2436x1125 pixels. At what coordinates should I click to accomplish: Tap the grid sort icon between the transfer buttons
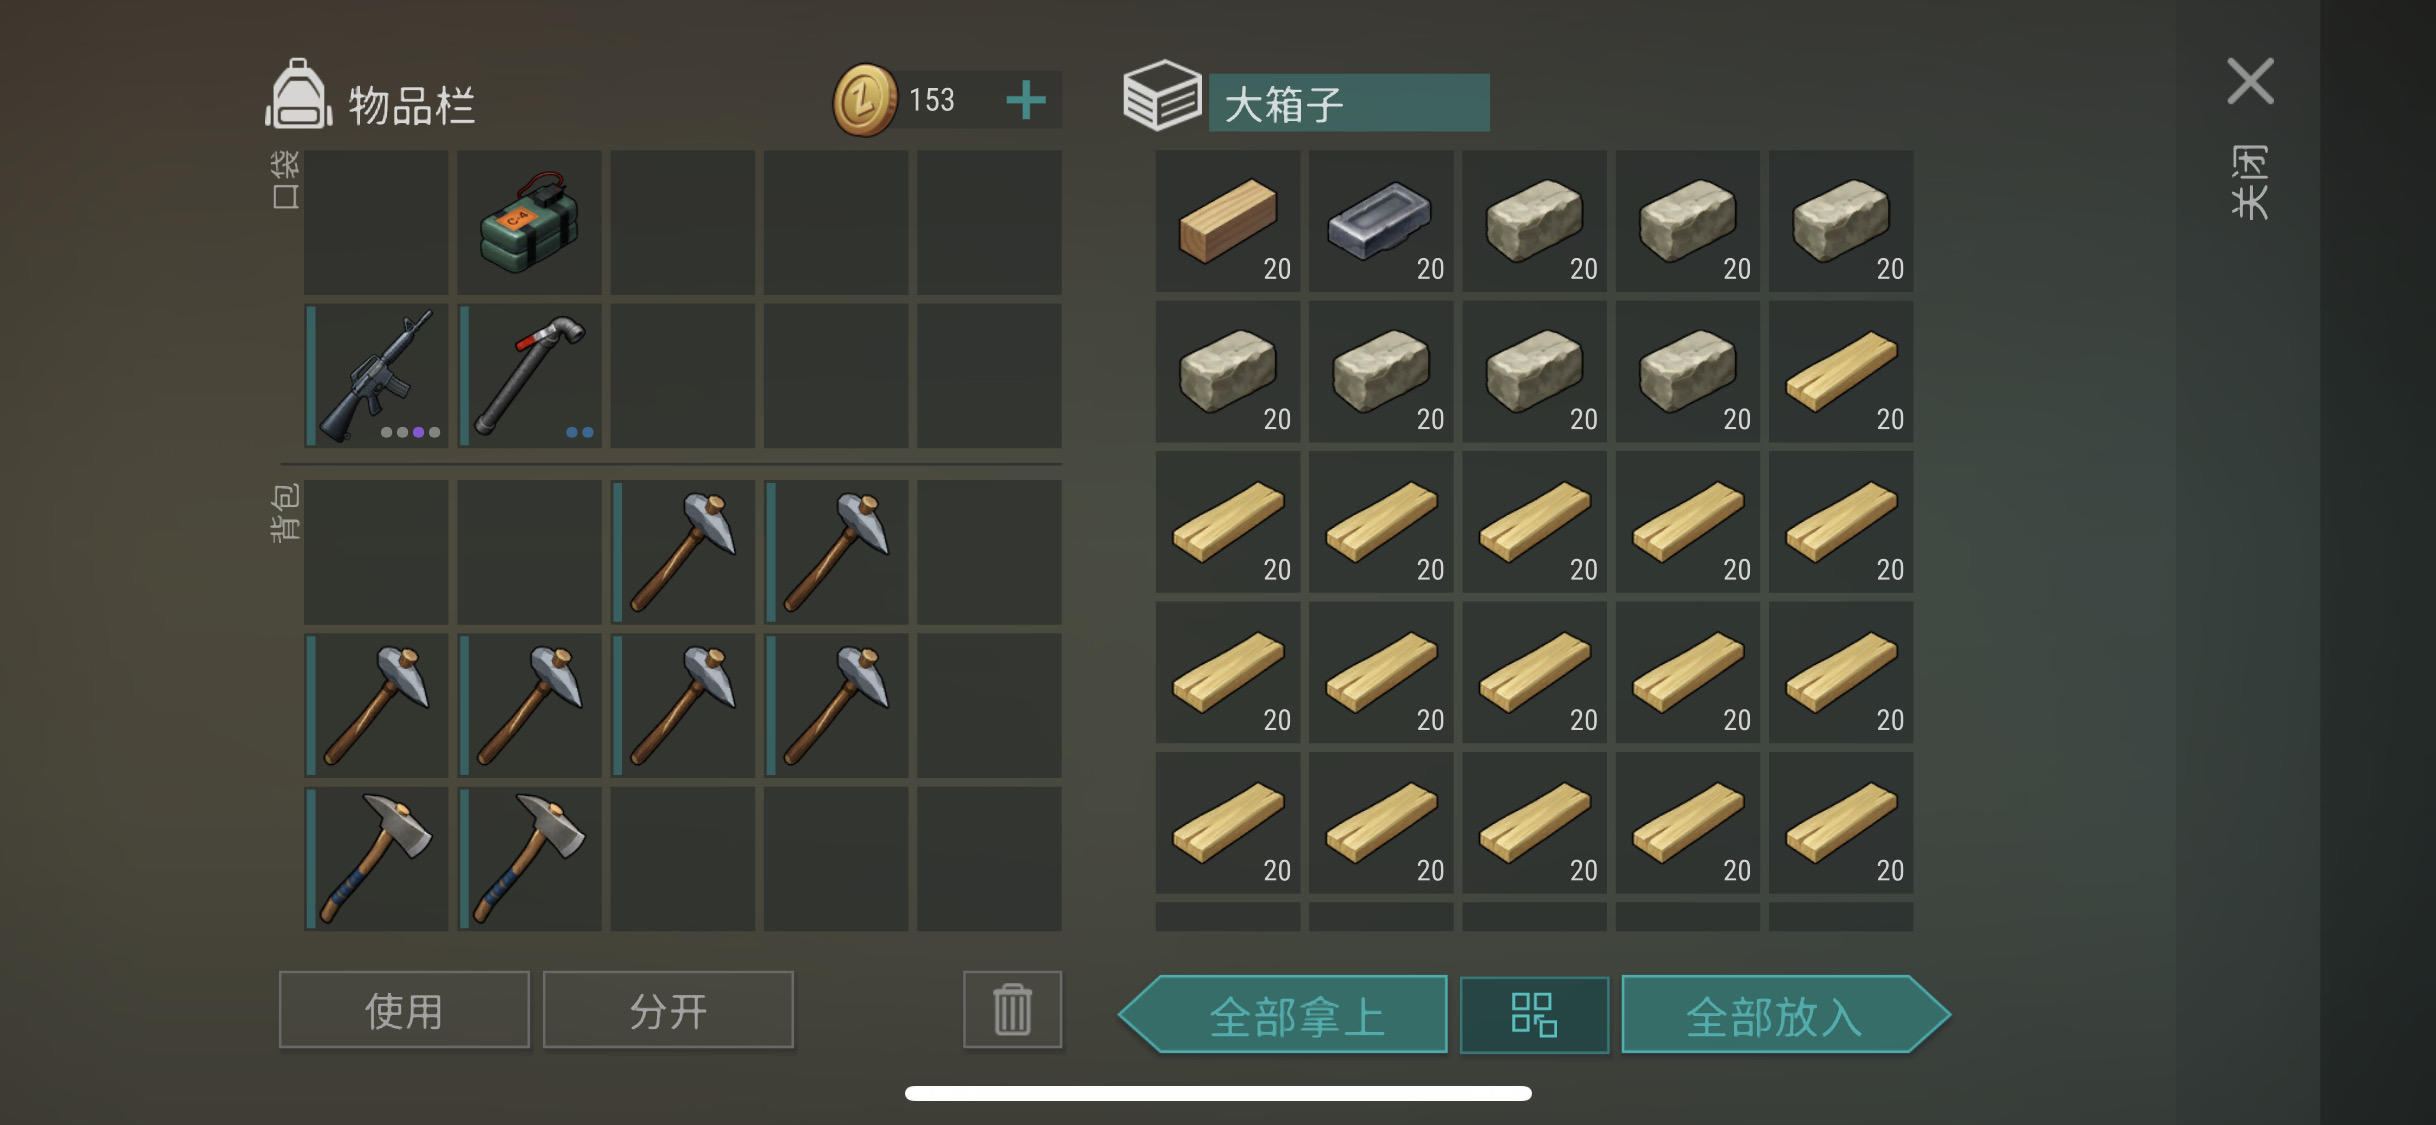pyautogui.click(x=1534, y=1015)
